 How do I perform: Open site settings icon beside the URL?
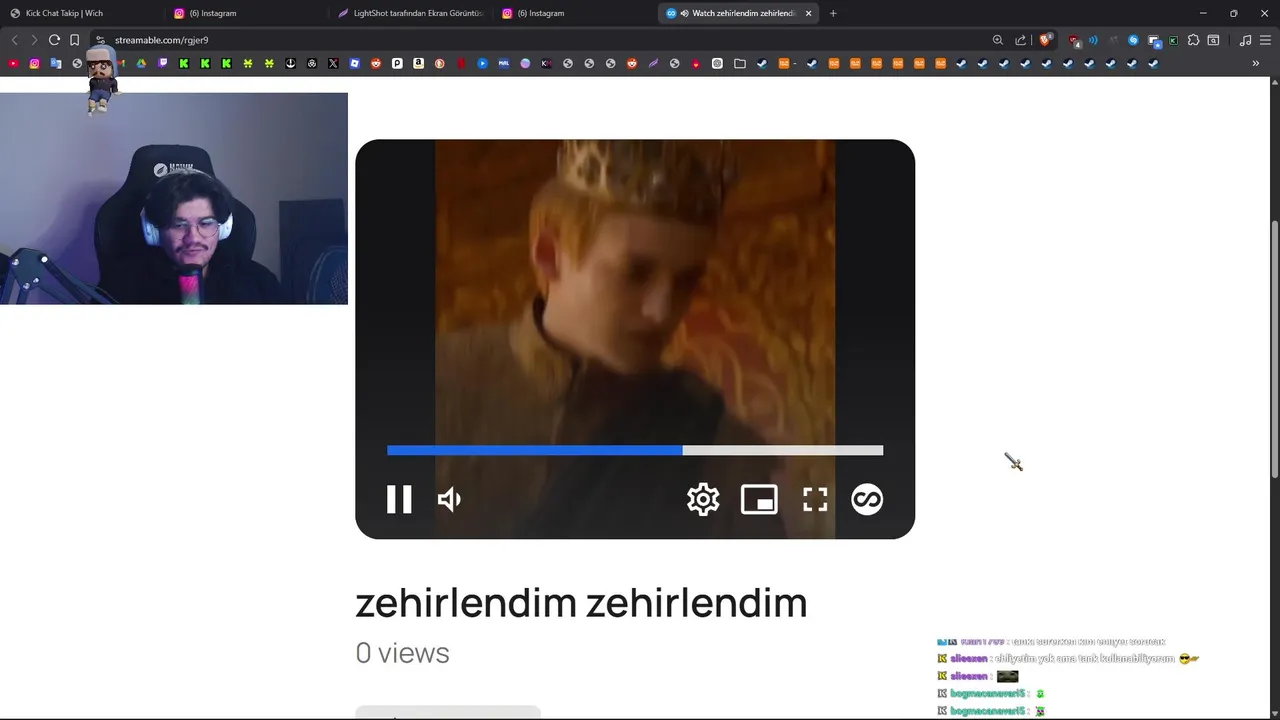click(x=100, y=40)
